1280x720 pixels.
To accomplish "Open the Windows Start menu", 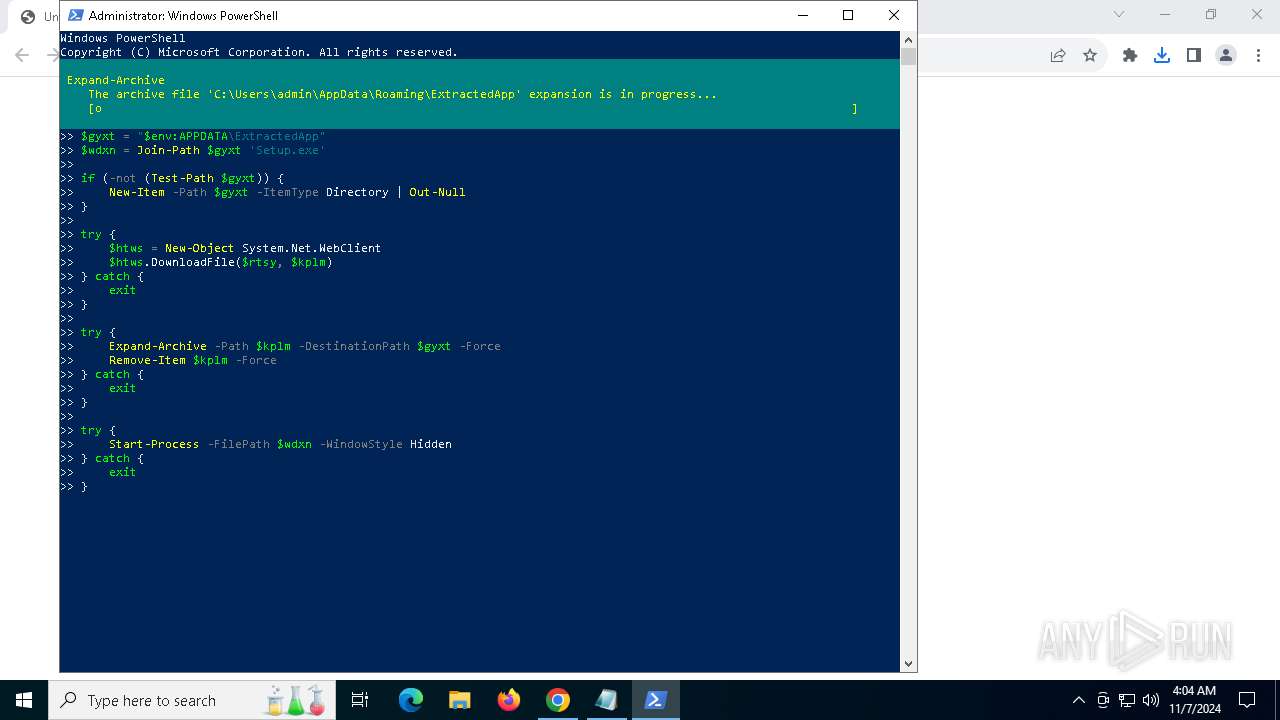I will point(24,700).
